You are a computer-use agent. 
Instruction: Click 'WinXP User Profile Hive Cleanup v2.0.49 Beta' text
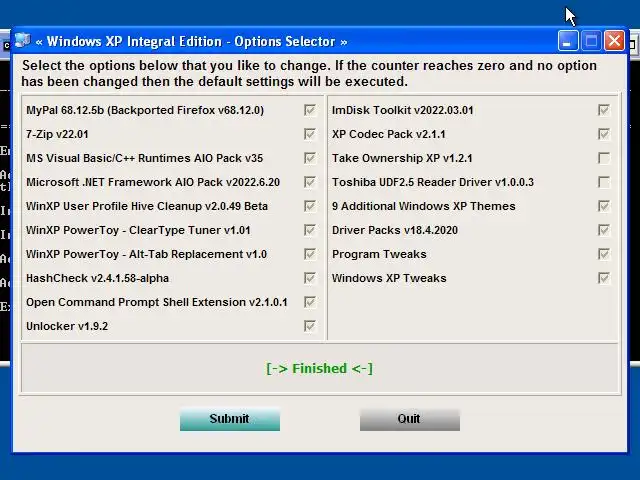[147, 206]
